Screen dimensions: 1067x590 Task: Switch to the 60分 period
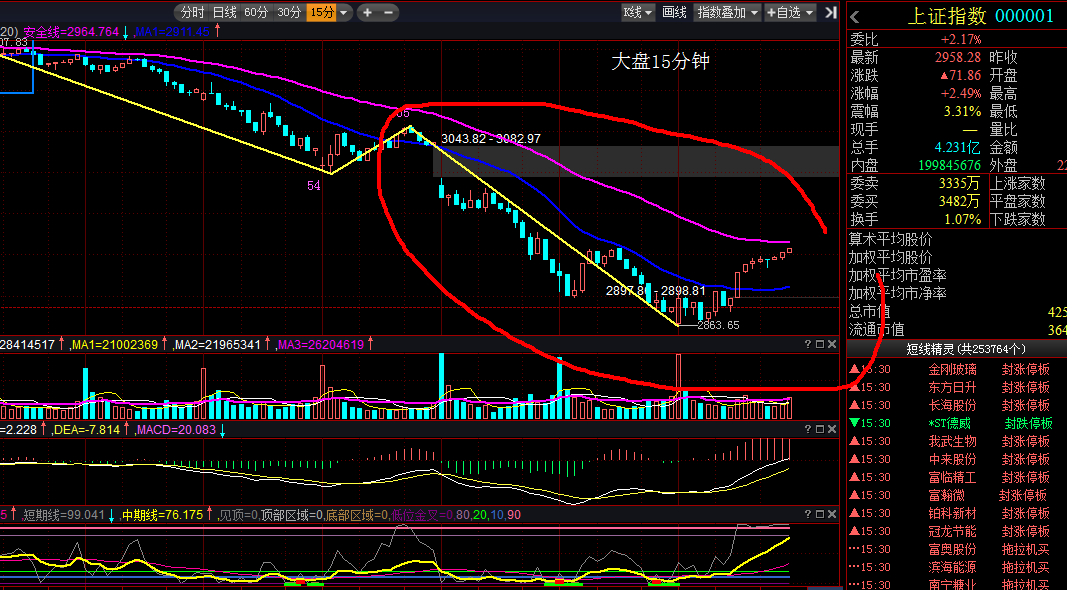coord(256,12)
